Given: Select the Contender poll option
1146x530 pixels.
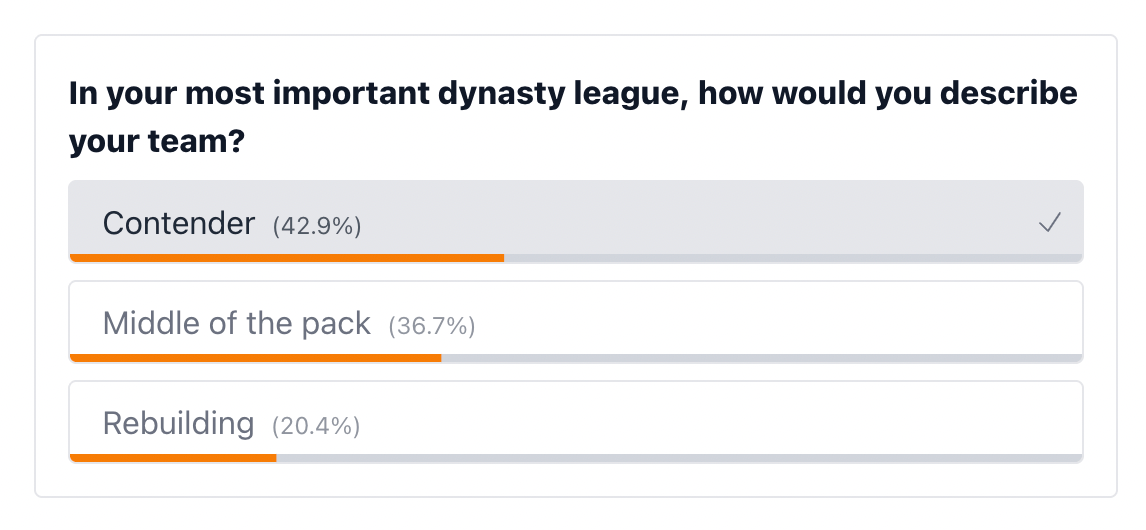Looking at the screenshot, I should point(576,222).
